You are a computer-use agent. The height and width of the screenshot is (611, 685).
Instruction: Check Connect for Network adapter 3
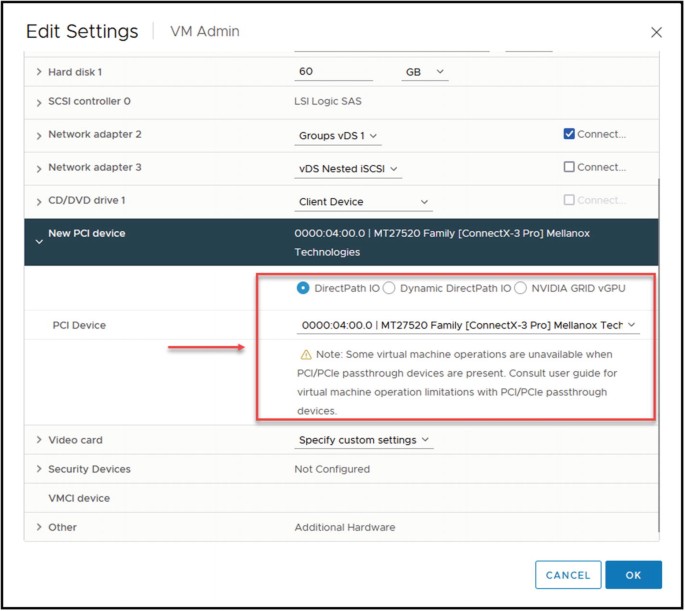(569, 167)
